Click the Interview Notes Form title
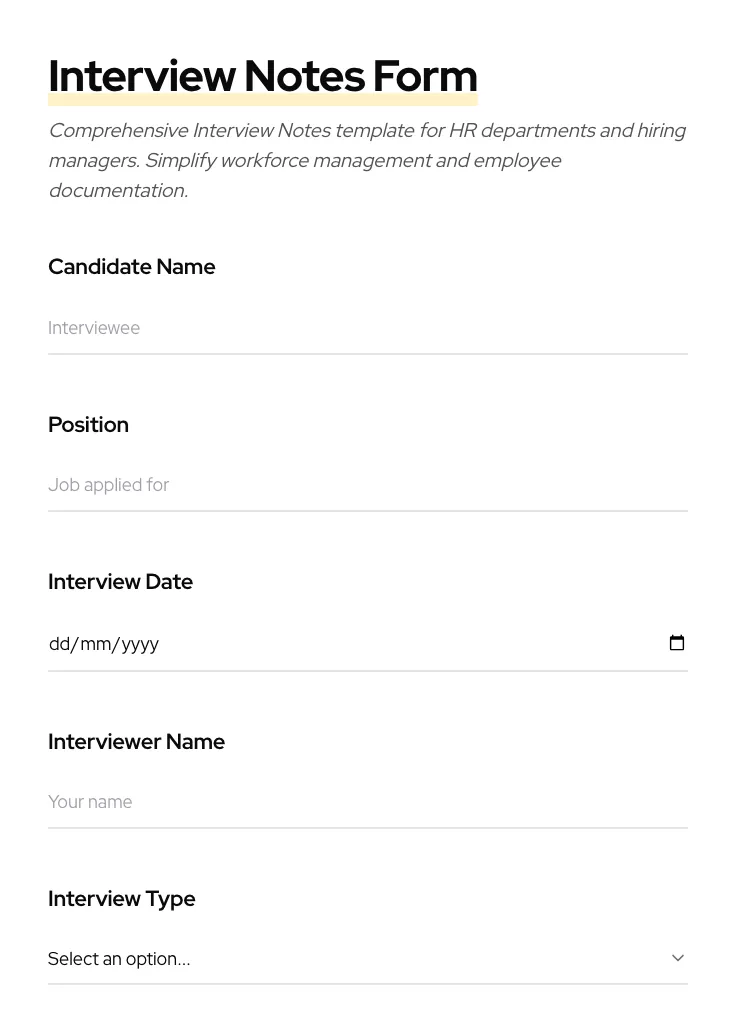 coord(262,75)
